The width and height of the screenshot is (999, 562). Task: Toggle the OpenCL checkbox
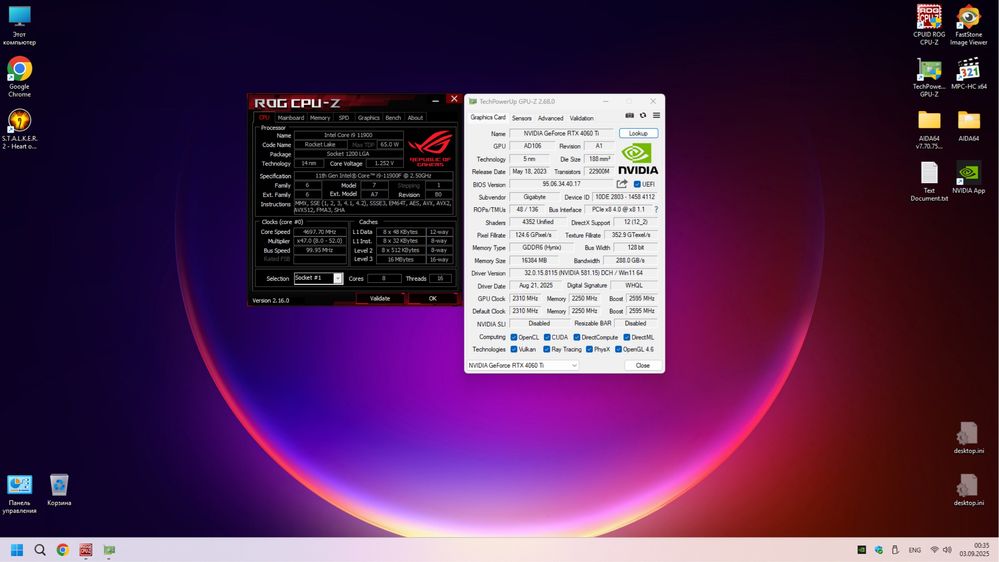coord(514,337)
